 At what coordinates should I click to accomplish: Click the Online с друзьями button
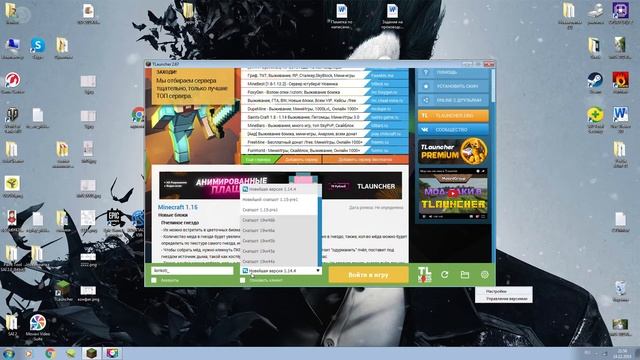click(x=453, y=100)
